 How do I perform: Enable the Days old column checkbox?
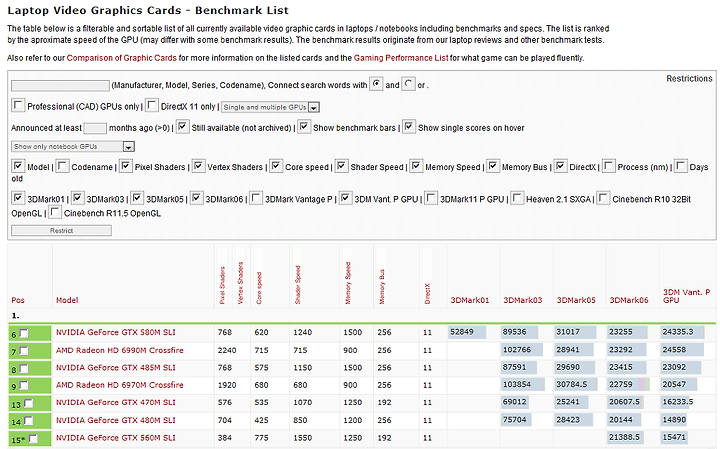tap(681, 166)
